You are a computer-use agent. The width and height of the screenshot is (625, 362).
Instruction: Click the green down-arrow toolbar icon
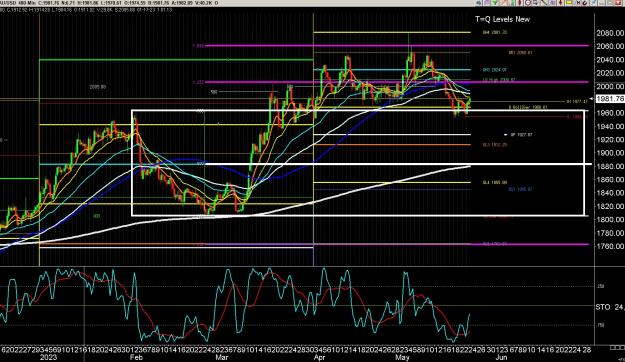tap(494, 2)
